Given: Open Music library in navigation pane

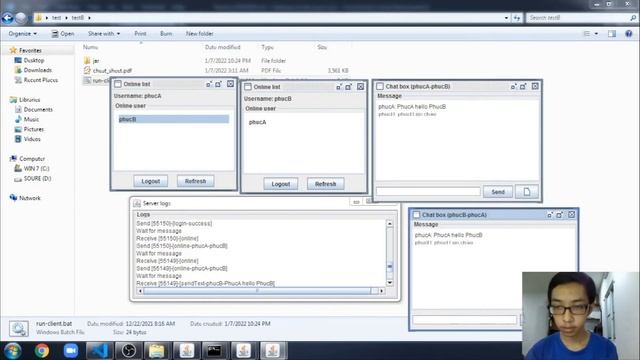Looking at the screenshot, I should [x=31, y=120].
